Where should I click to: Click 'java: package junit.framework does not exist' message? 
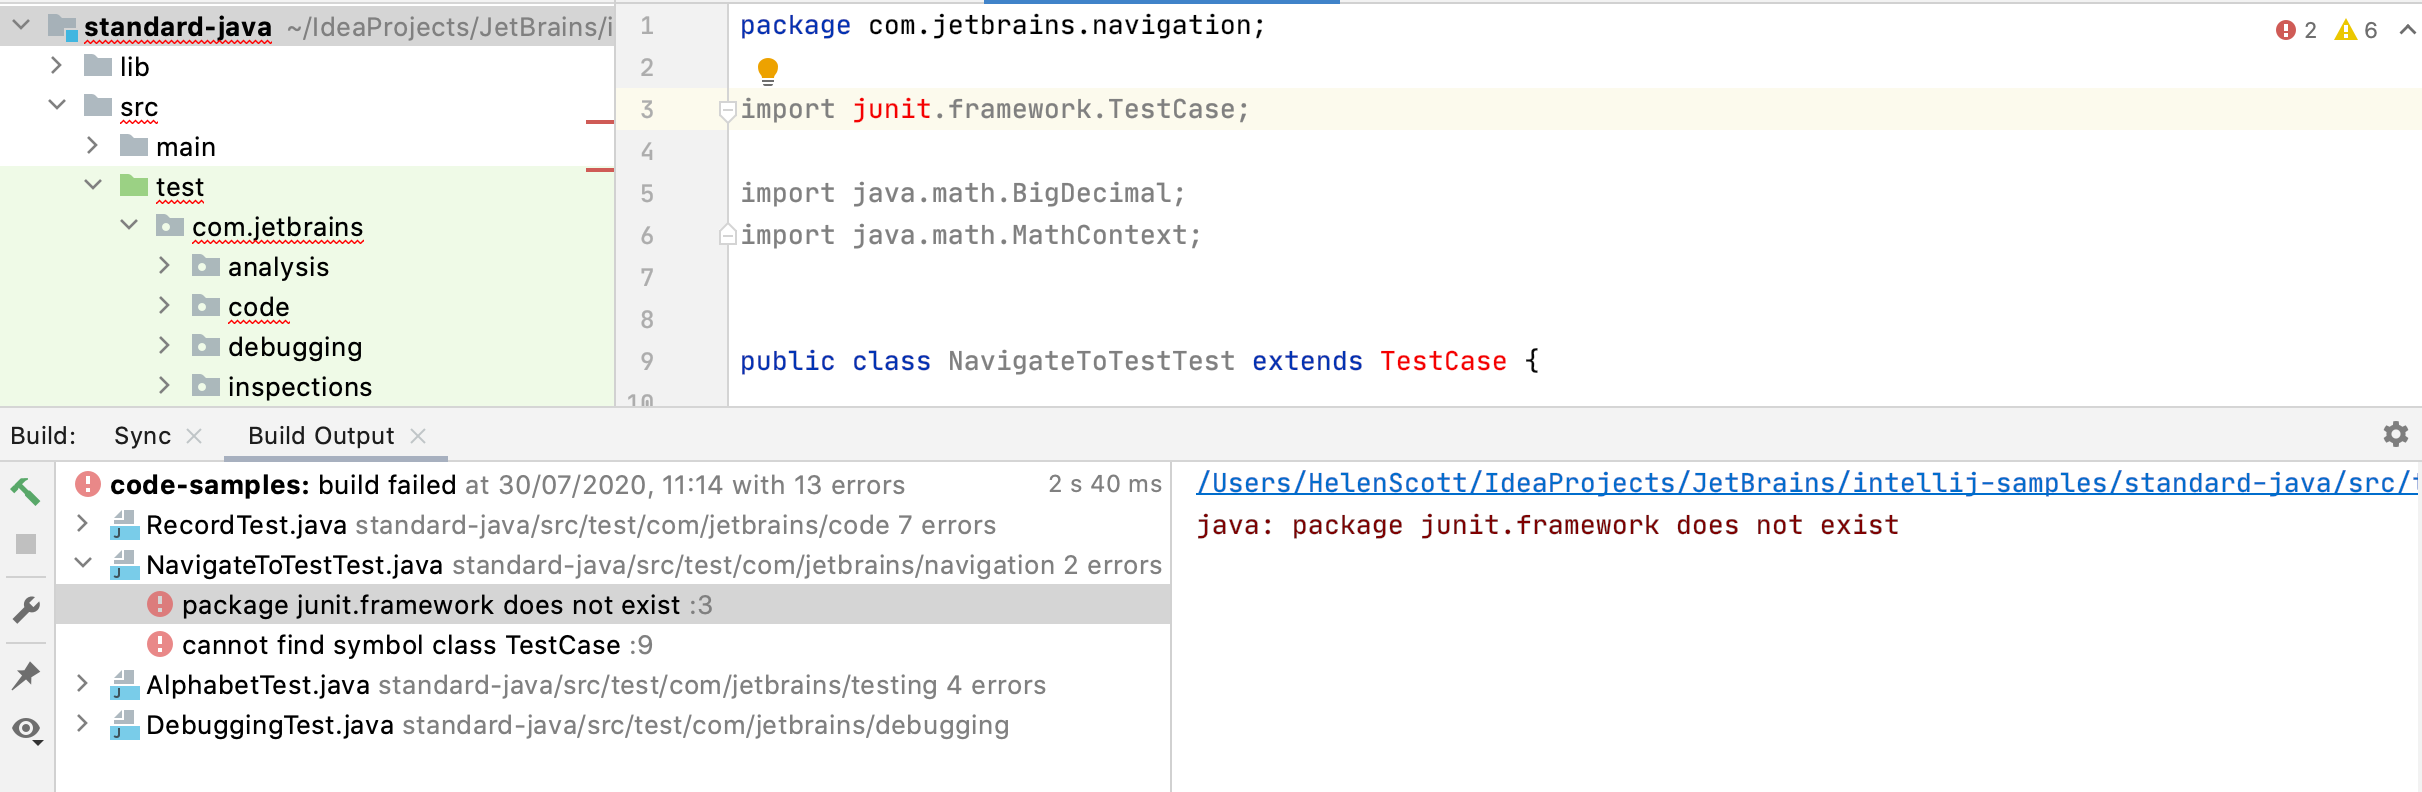coord(1547,526)
